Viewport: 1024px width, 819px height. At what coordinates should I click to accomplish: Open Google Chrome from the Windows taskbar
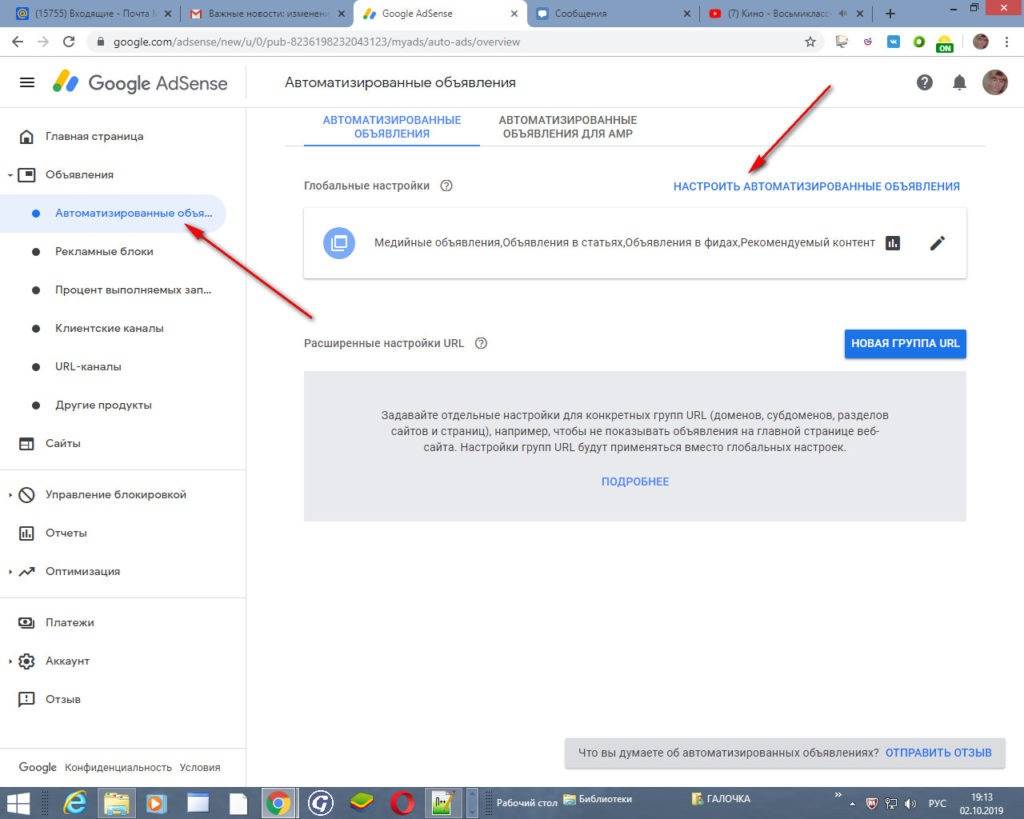pos(277,802)
